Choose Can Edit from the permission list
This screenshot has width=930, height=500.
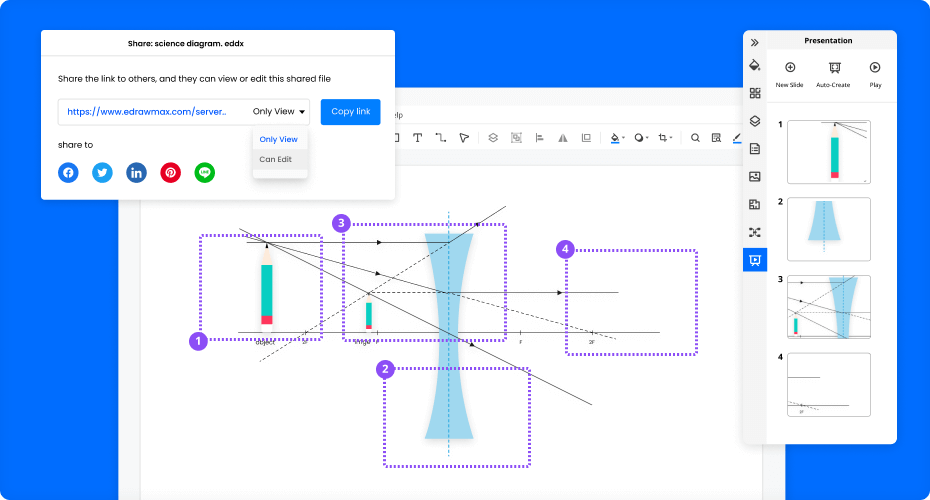click(x=276, y=159)
